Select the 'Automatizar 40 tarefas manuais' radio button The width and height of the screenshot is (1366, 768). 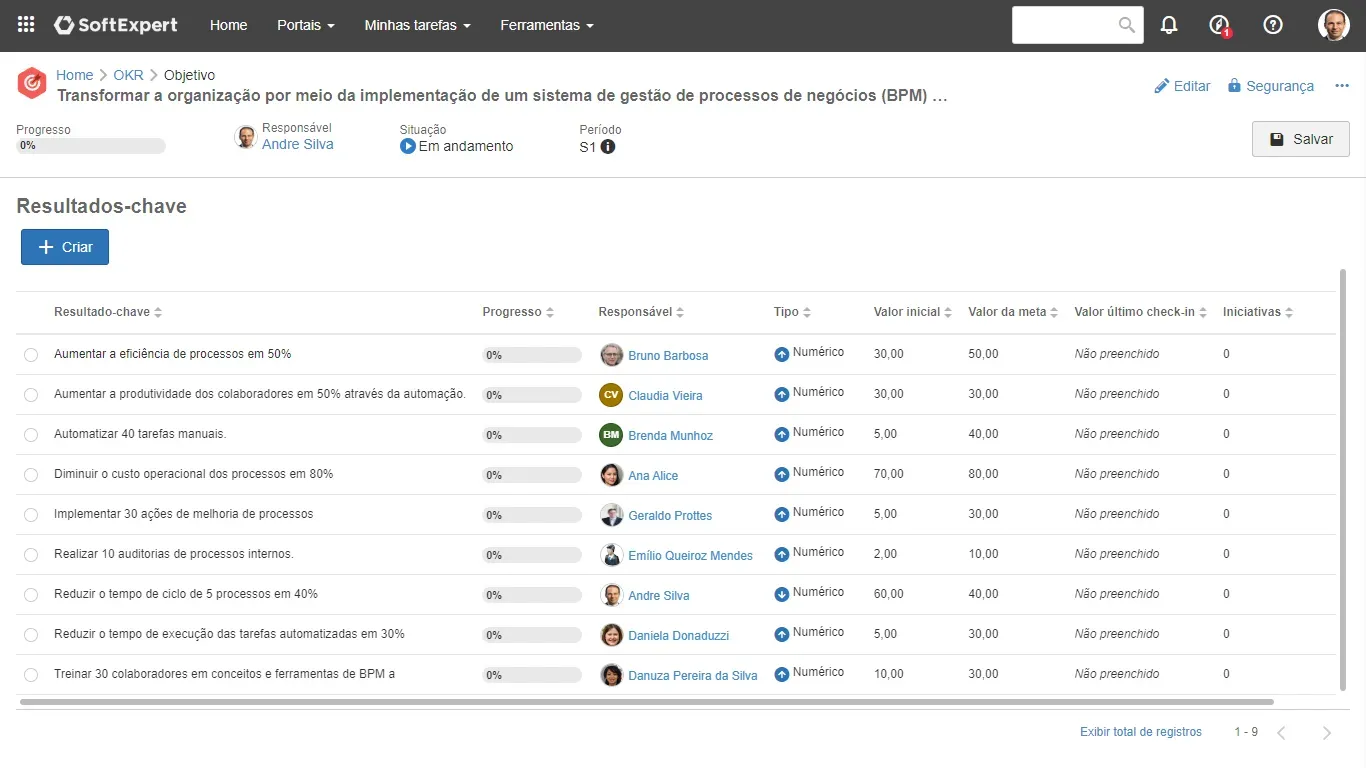click(x=31, y=435)
